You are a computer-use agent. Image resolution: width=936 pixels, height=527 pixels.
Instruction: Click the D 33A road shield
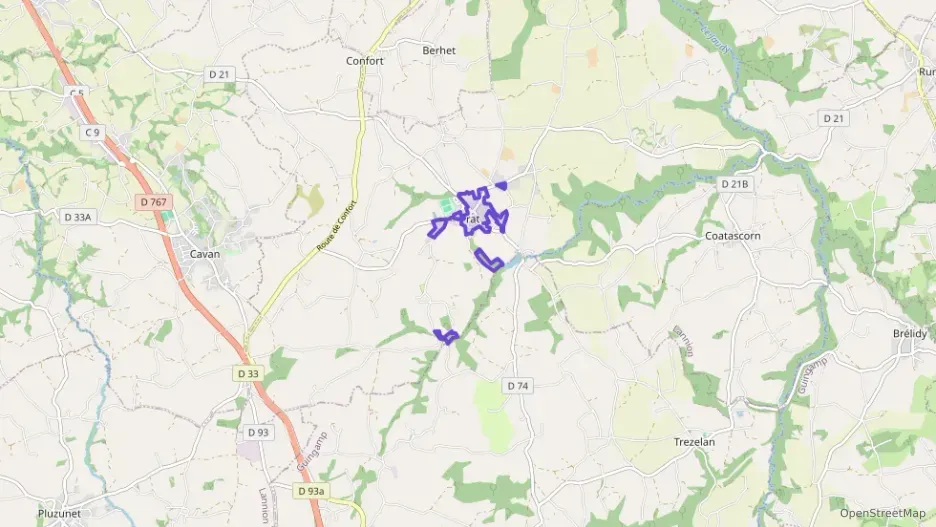(x=78, y=217)
